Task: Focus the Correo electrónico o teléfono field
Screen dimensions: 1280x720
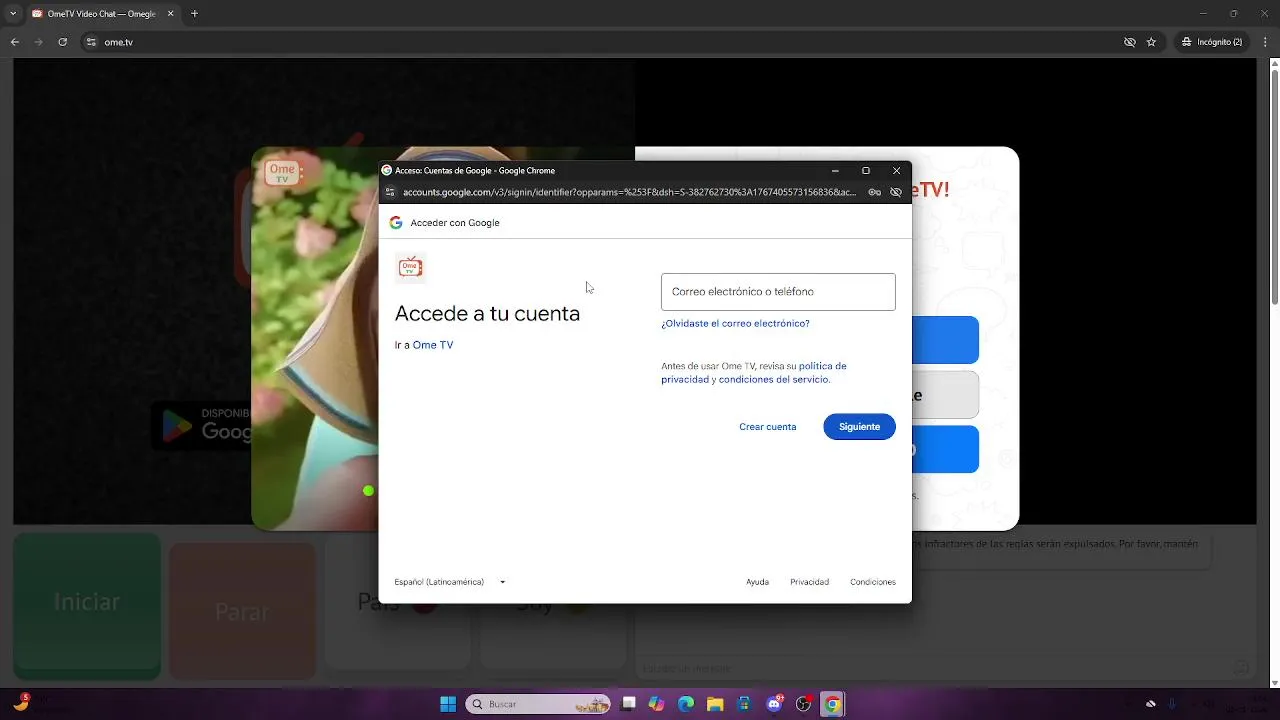Action: pyautogui.click(x=778, y=292)
